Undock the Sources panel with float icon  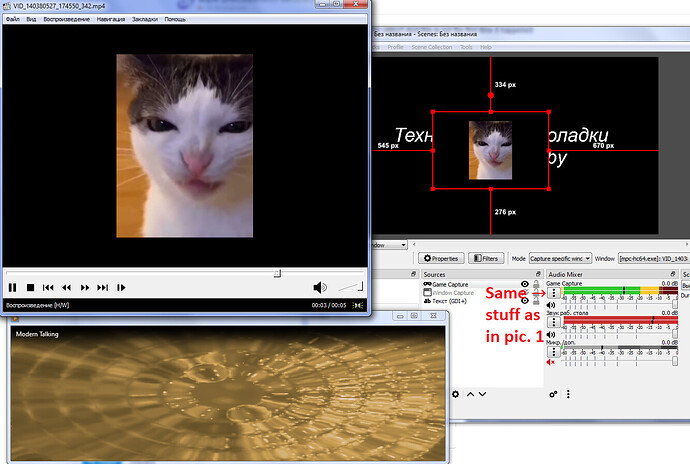point(538,274)
